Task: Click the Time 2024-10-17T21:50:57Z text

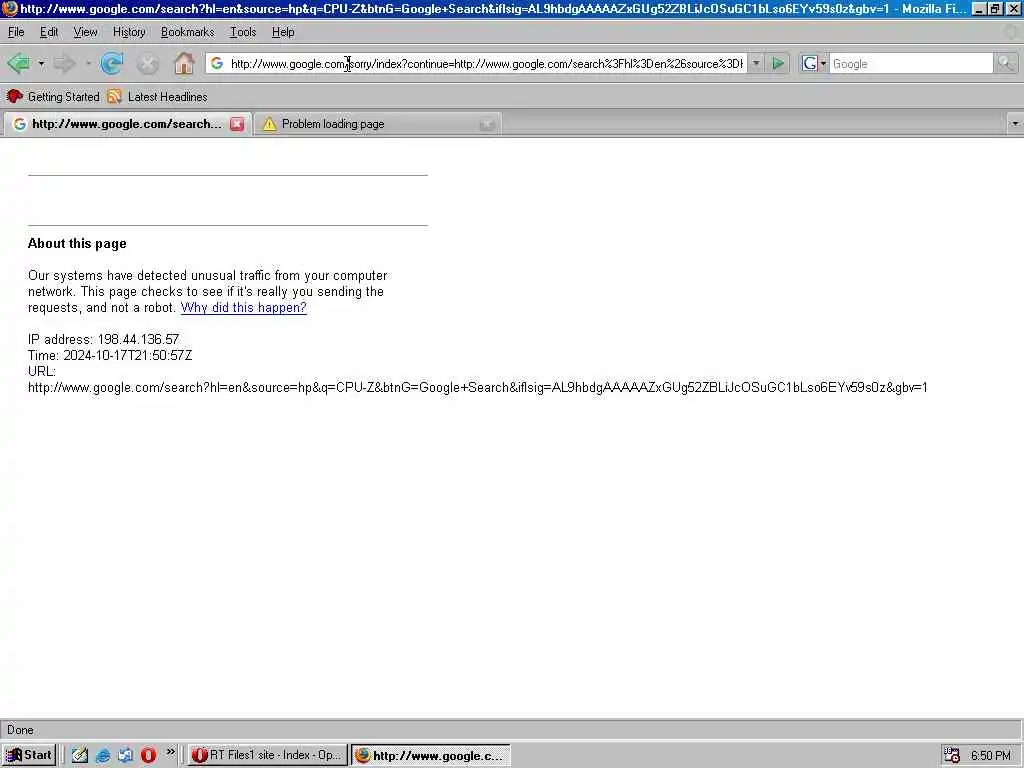Action: point(110,355)
